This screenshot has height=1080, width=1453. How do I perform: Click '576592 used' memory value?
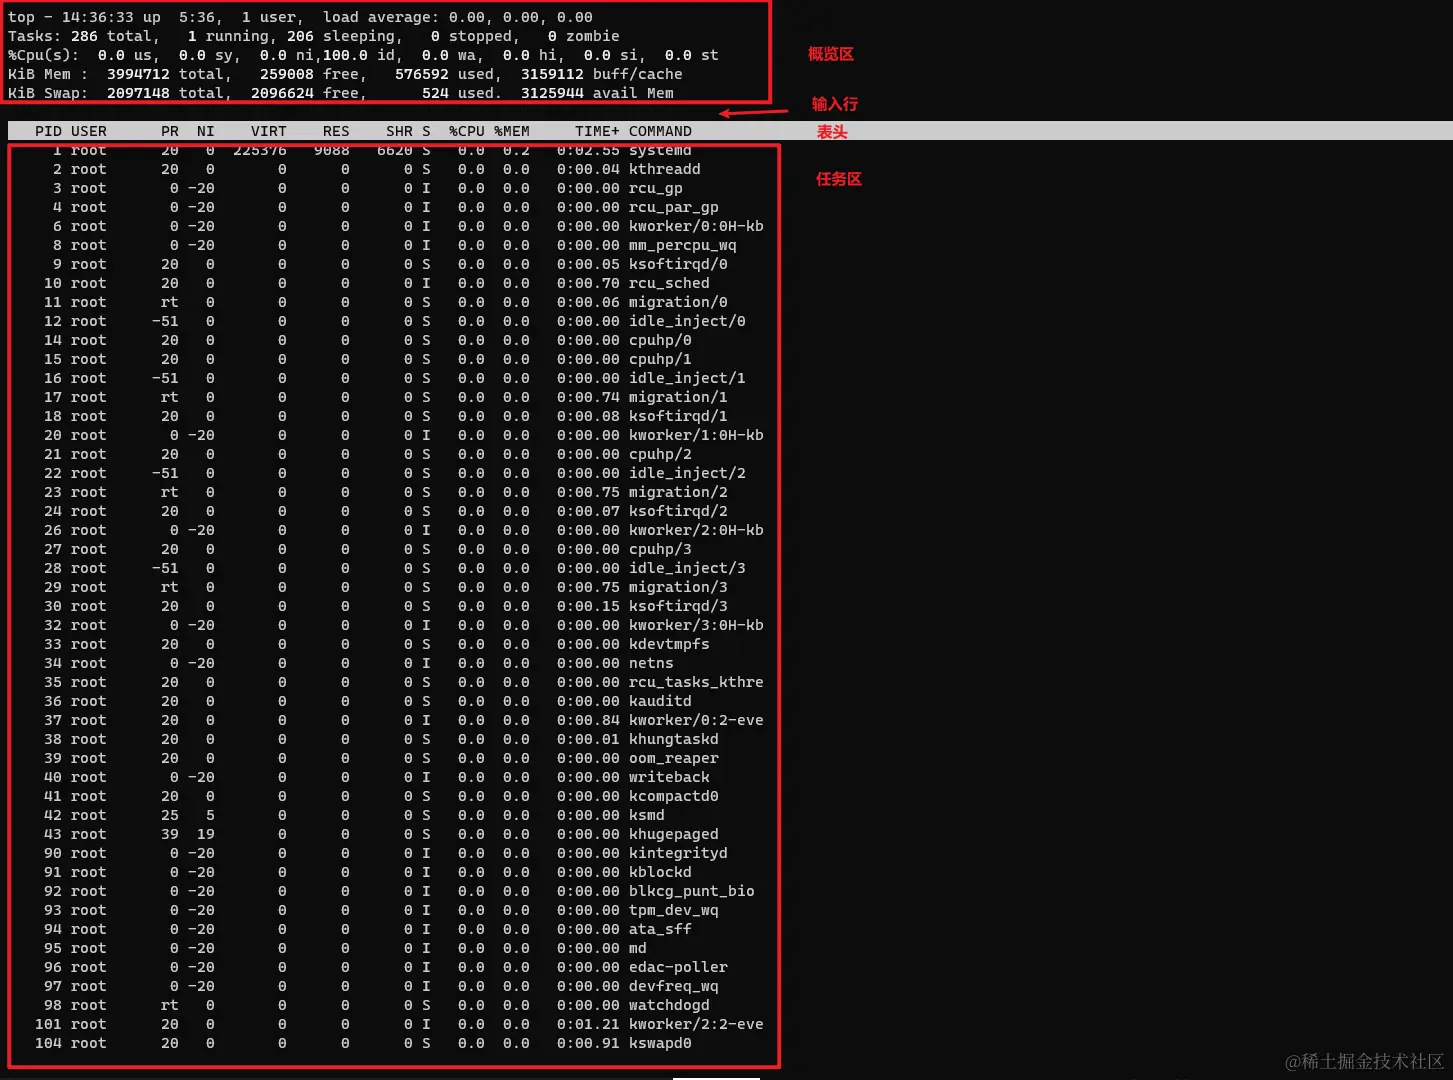444,74
